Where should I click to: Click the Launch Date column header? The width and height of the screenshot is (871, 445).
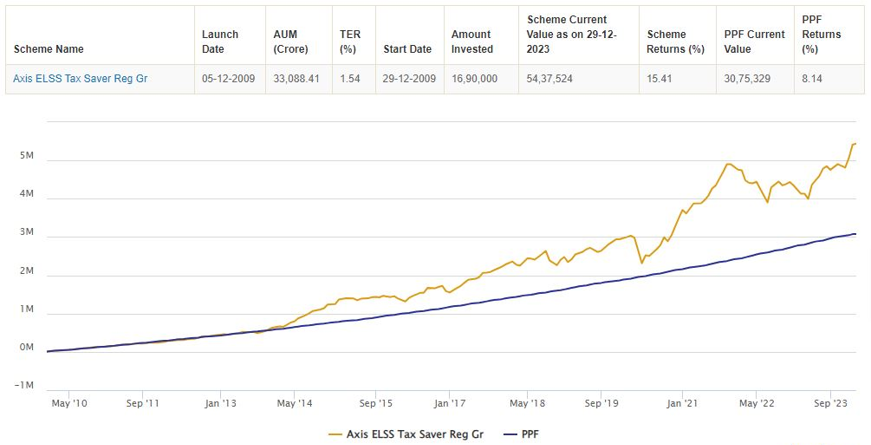pos(220,42)
